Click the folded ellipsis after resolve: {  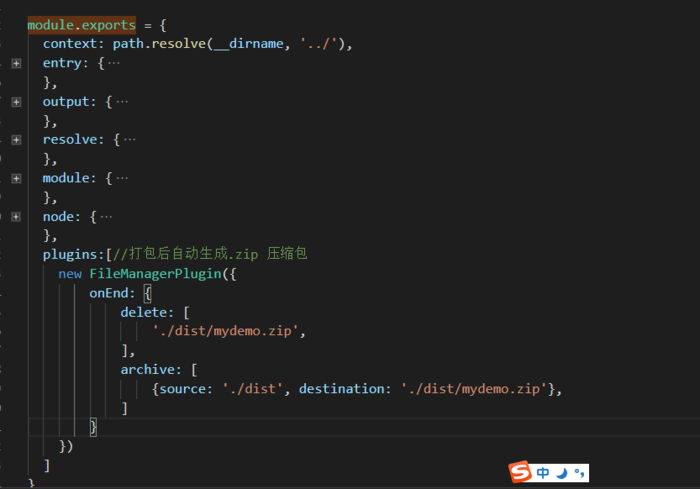coord(129,140)
